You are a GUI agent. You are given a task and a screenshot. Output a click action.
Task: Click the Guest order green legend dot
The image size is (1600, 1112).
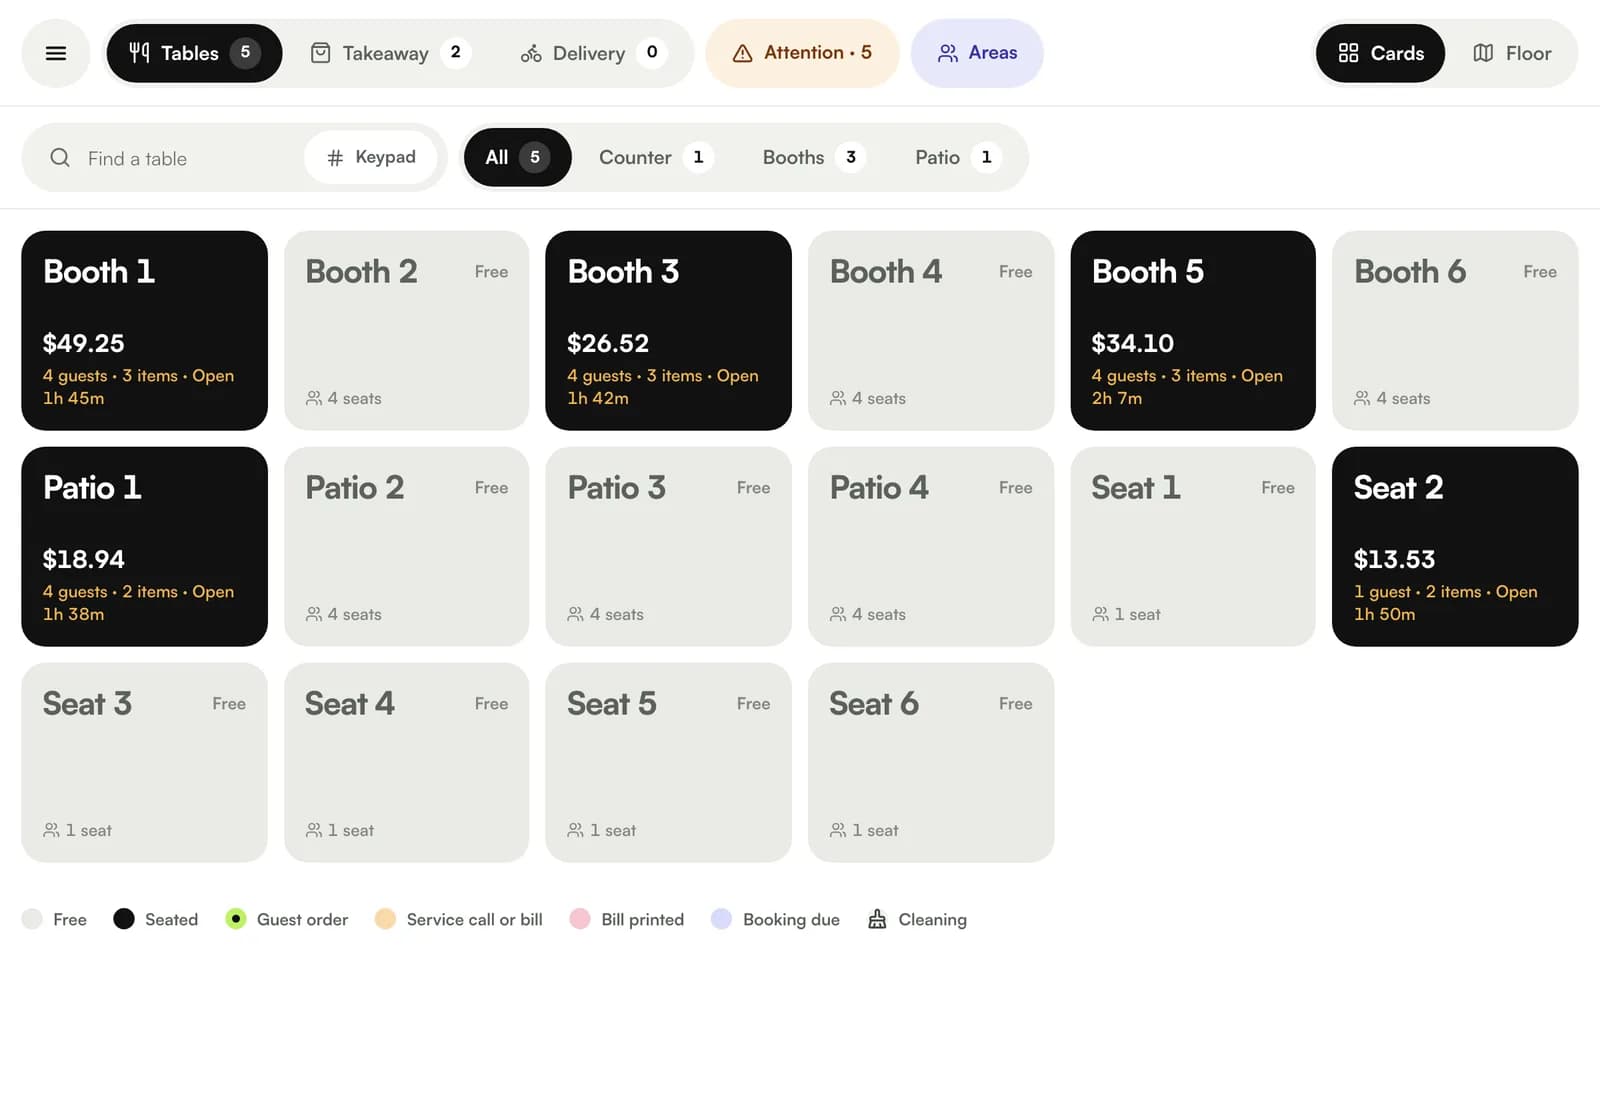(236, 919)
